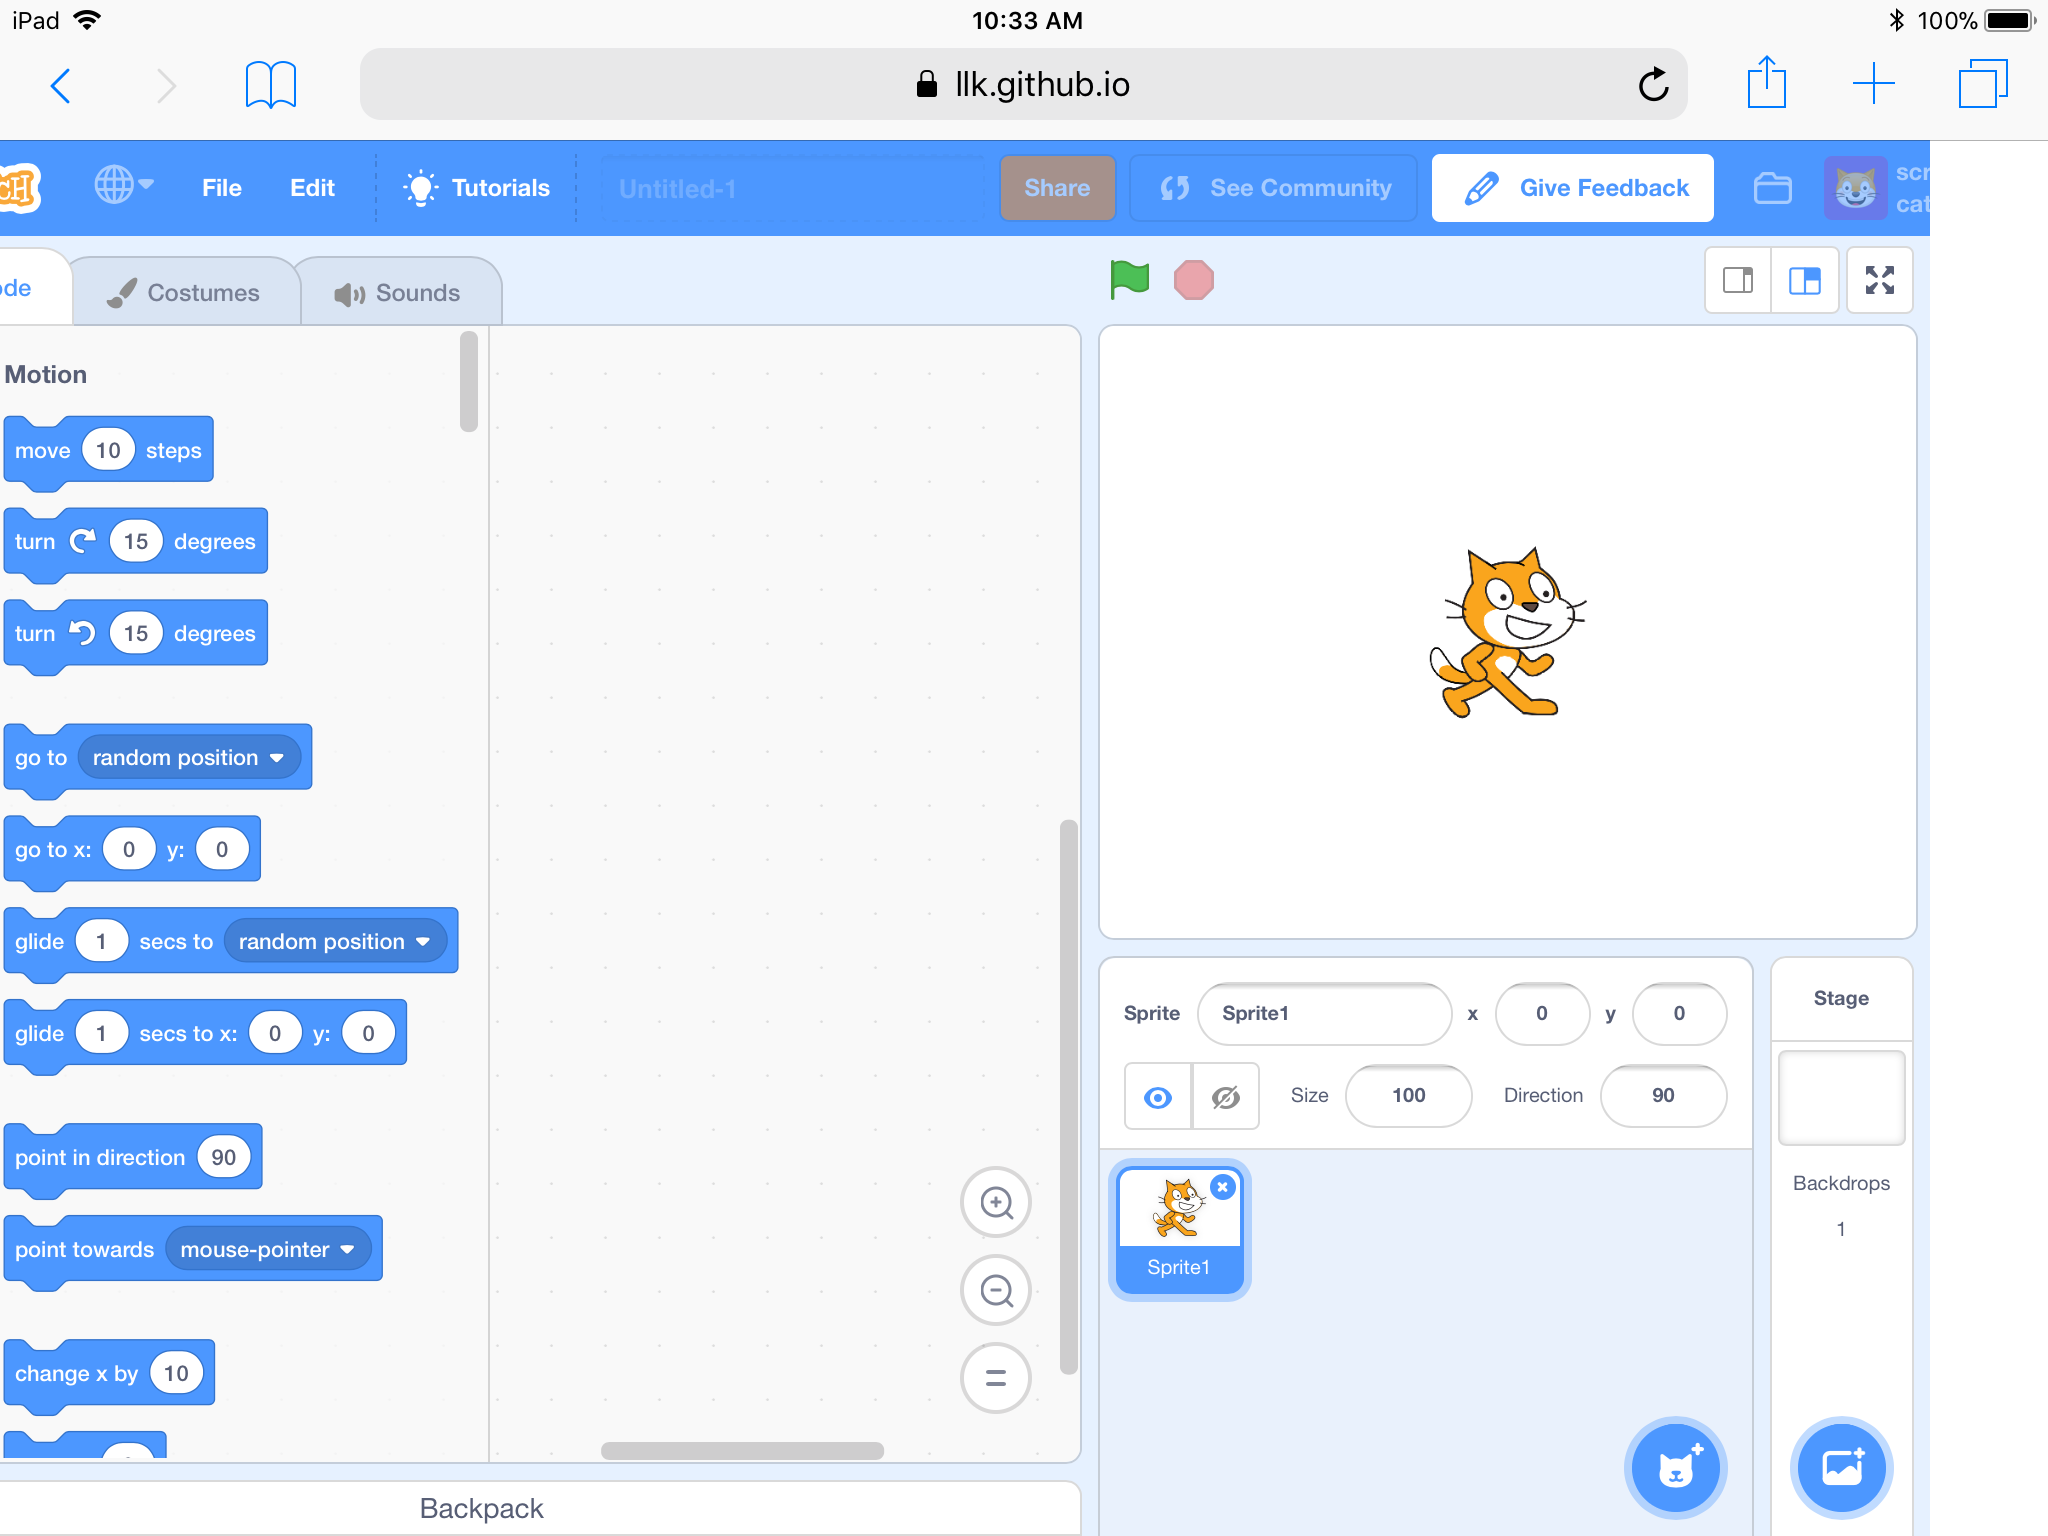2048x1536 pixels.
Task: Enter full screen stage mode
Action: [x=1880, y=280]
